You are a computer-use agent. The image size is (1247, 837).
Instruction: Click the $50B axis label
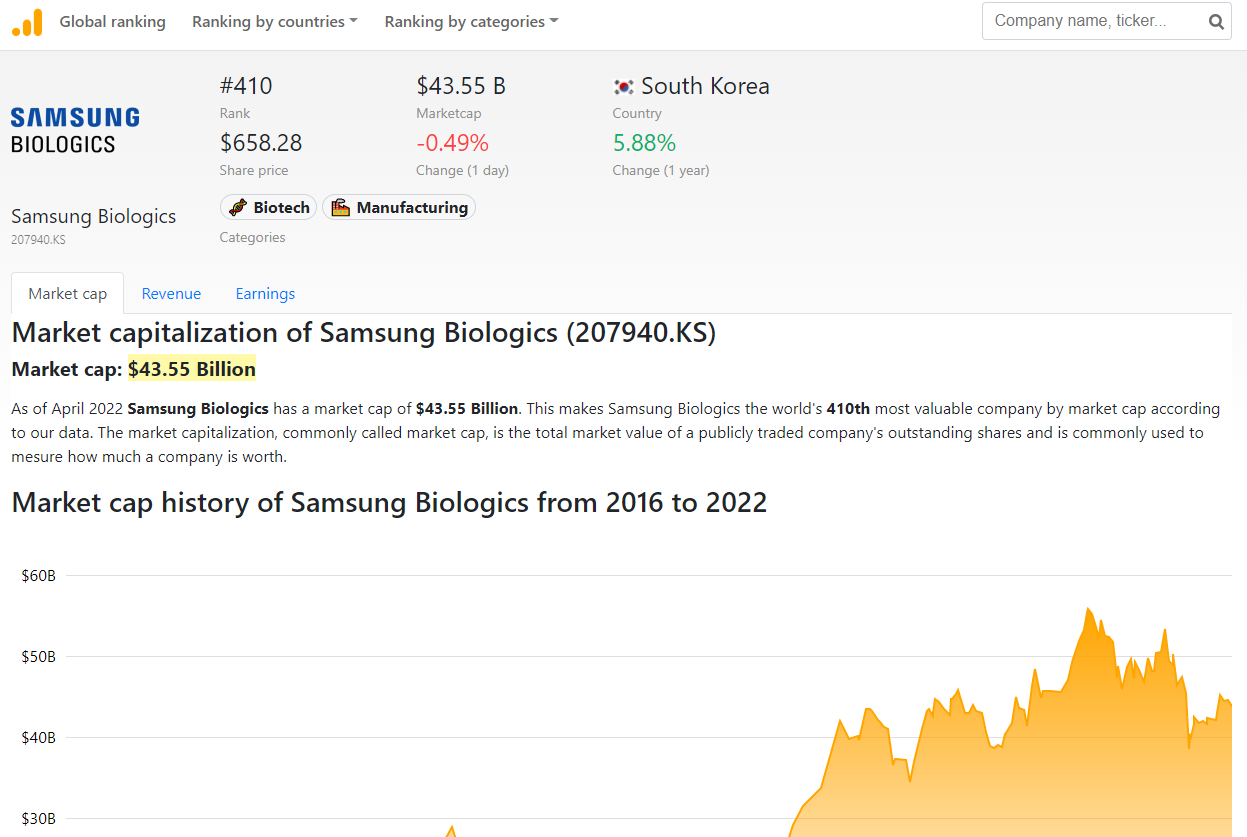pos(38,656)
